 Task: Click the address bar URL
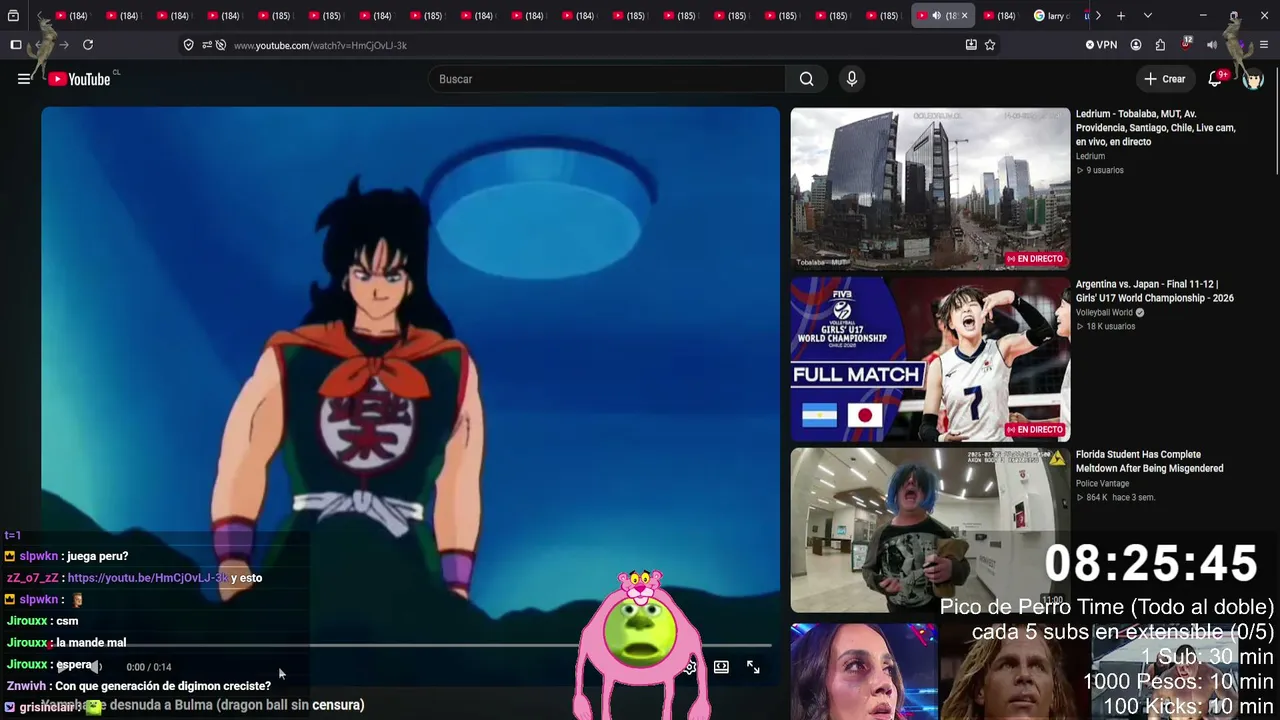click(320, 45)
